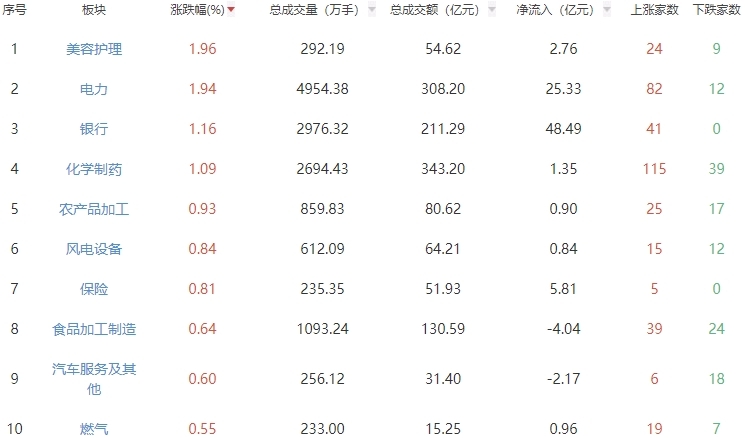Click the sort arrow next to 总成交额（亿元）
Image resolution: width=745 pixels, height=438 pixels.
493,10
